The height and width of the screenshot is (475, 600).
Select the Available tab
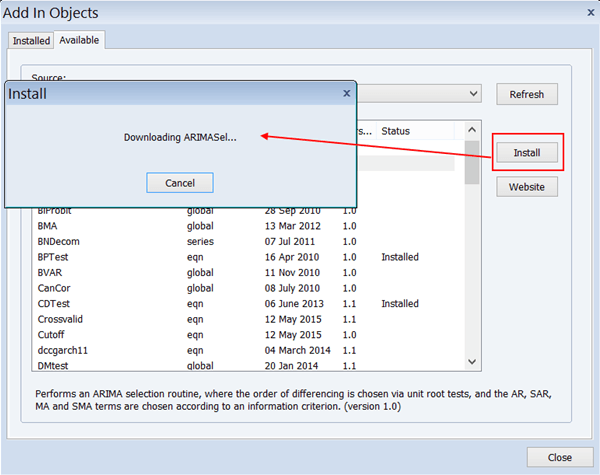pos(80,40)
